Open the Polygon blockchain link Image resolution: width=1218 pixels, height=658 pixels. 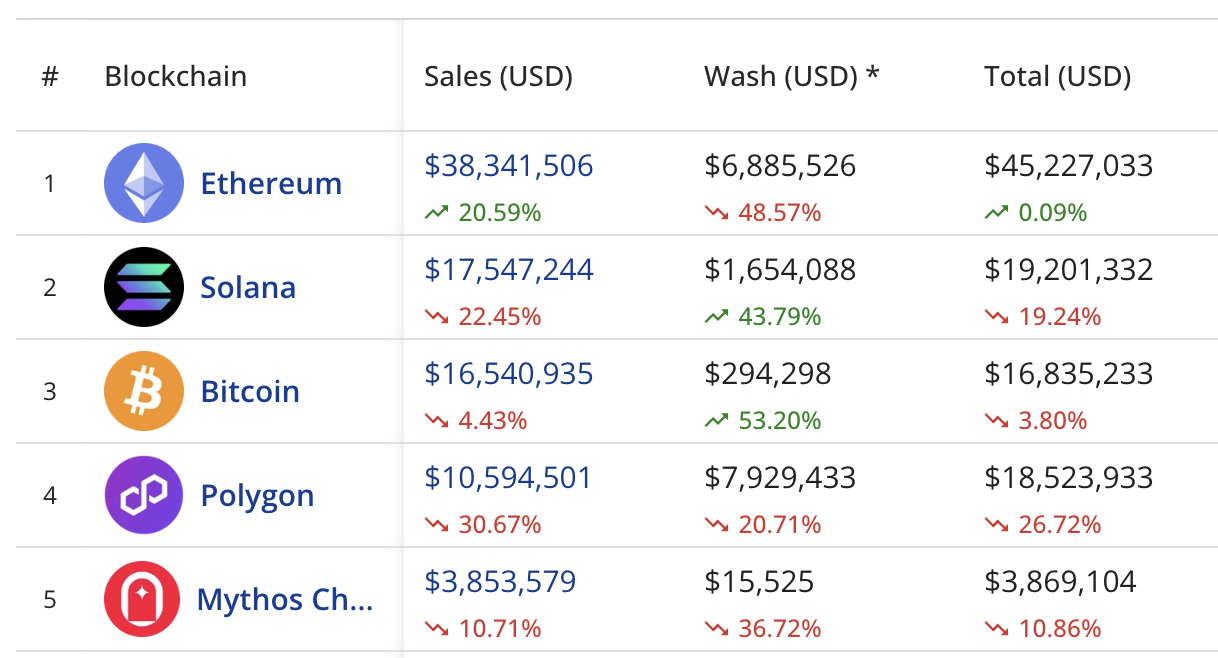257,496
